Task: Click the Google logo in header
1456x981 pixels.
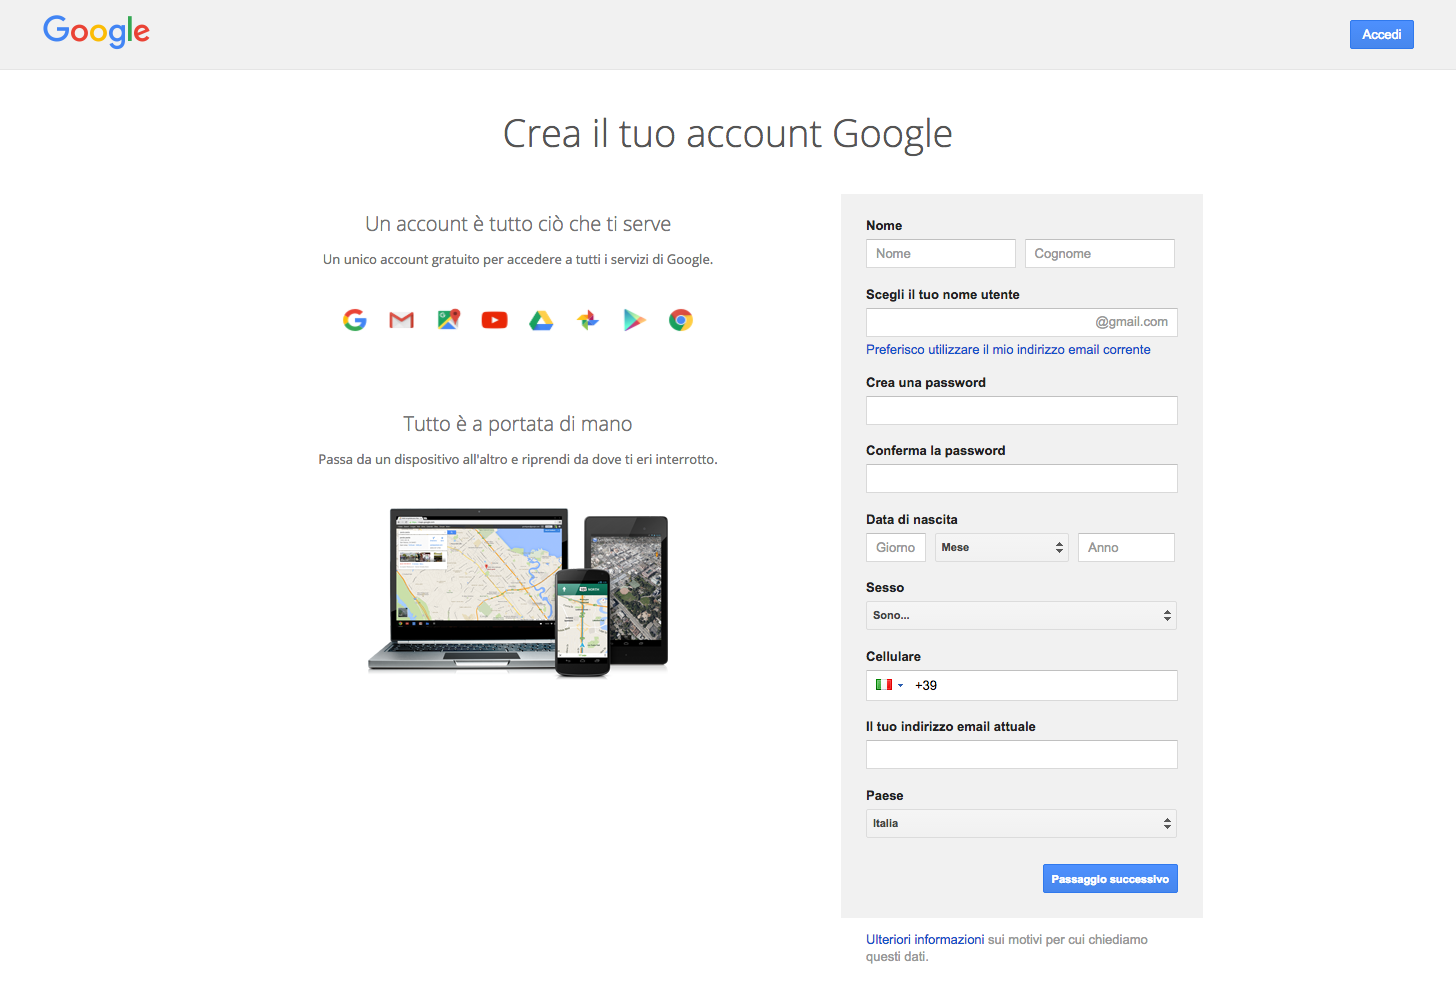Action: pyautogui.click(x=96, y=32)
